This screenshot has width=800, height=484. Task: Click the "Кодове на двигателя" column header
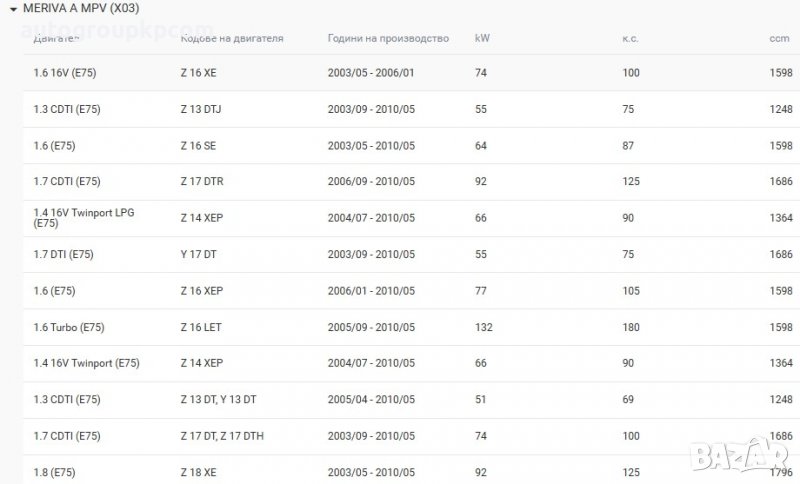232,38
